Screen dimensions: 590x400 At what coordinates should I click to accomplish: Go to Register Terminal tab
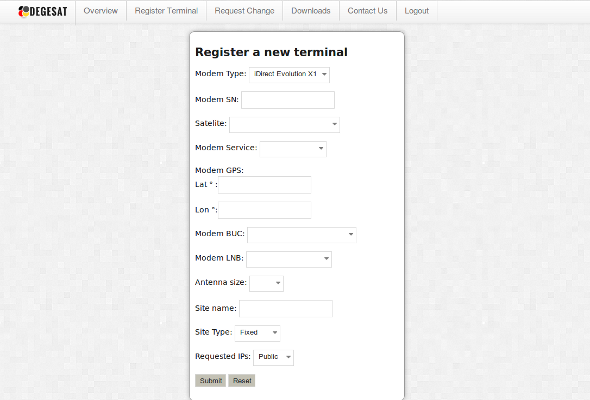point(166,11)
